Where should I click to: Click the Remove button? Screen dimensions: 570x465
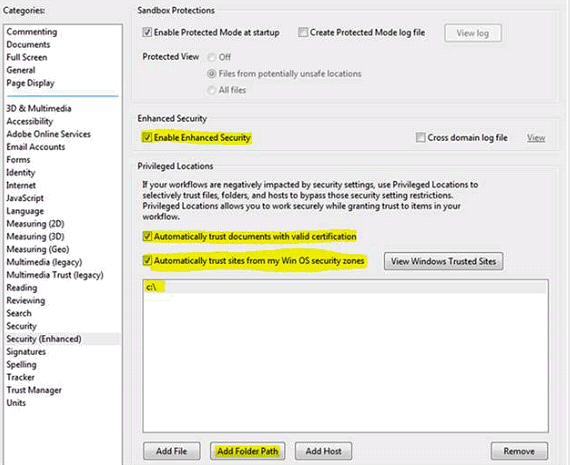coord(519,451)
